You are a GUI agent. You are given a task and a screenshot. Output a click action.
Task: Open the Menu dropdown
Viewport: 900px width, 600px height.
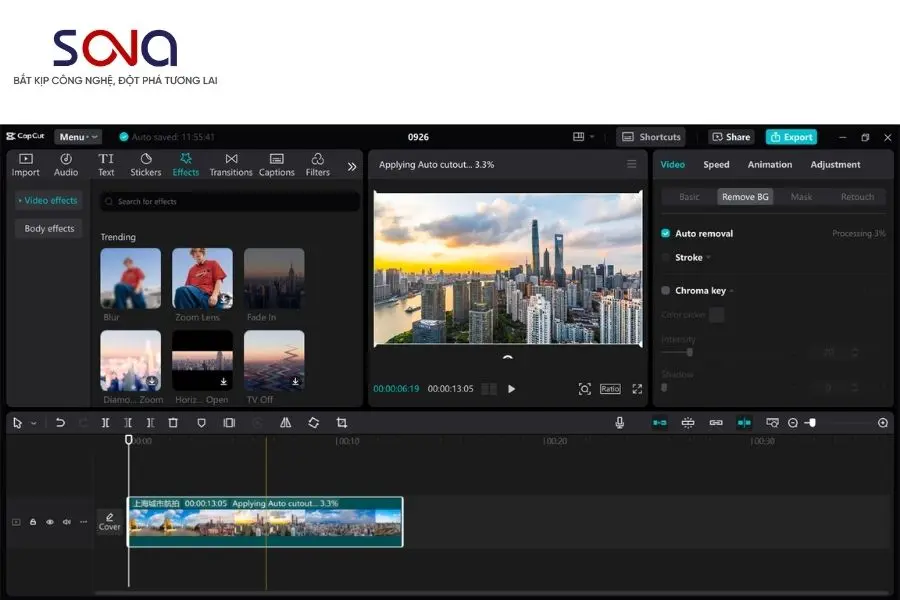point(78,137)
